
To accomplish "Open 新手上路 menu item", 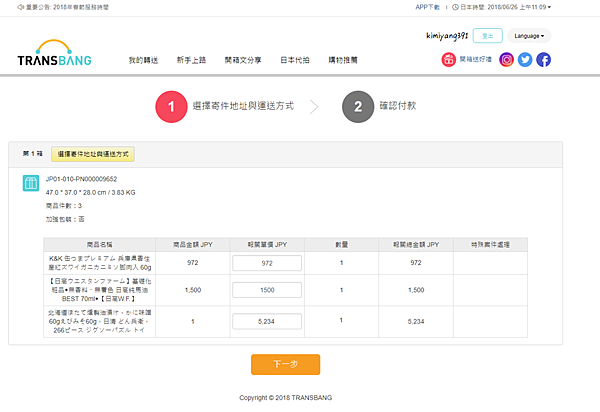I will click(x=190, y=60).
